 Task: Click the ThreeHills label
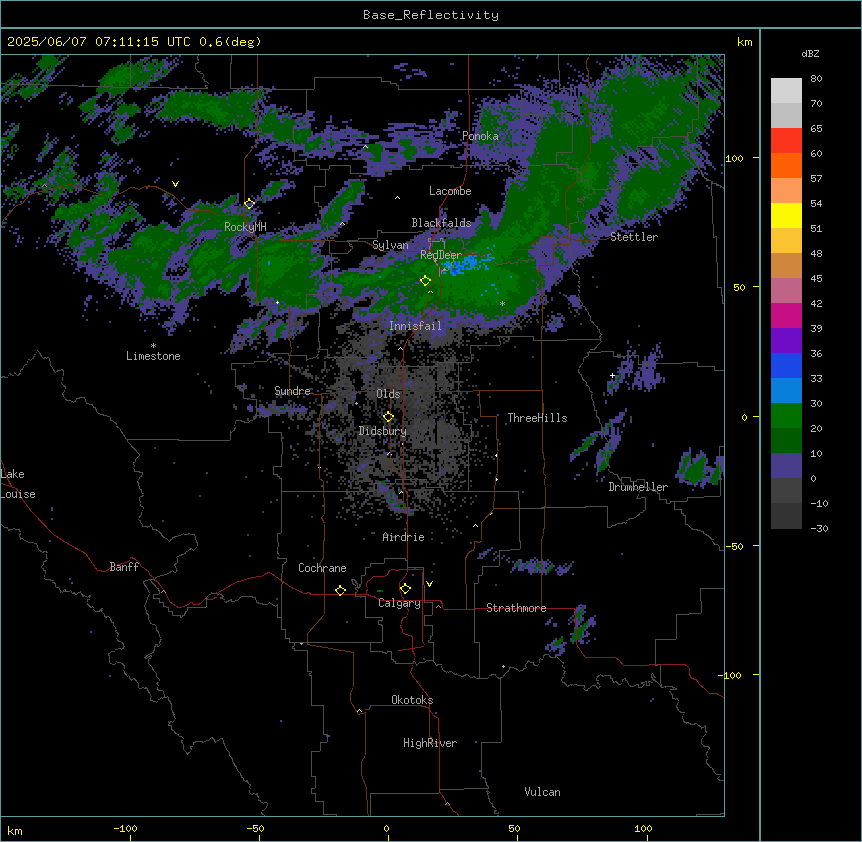click(537, 418)
